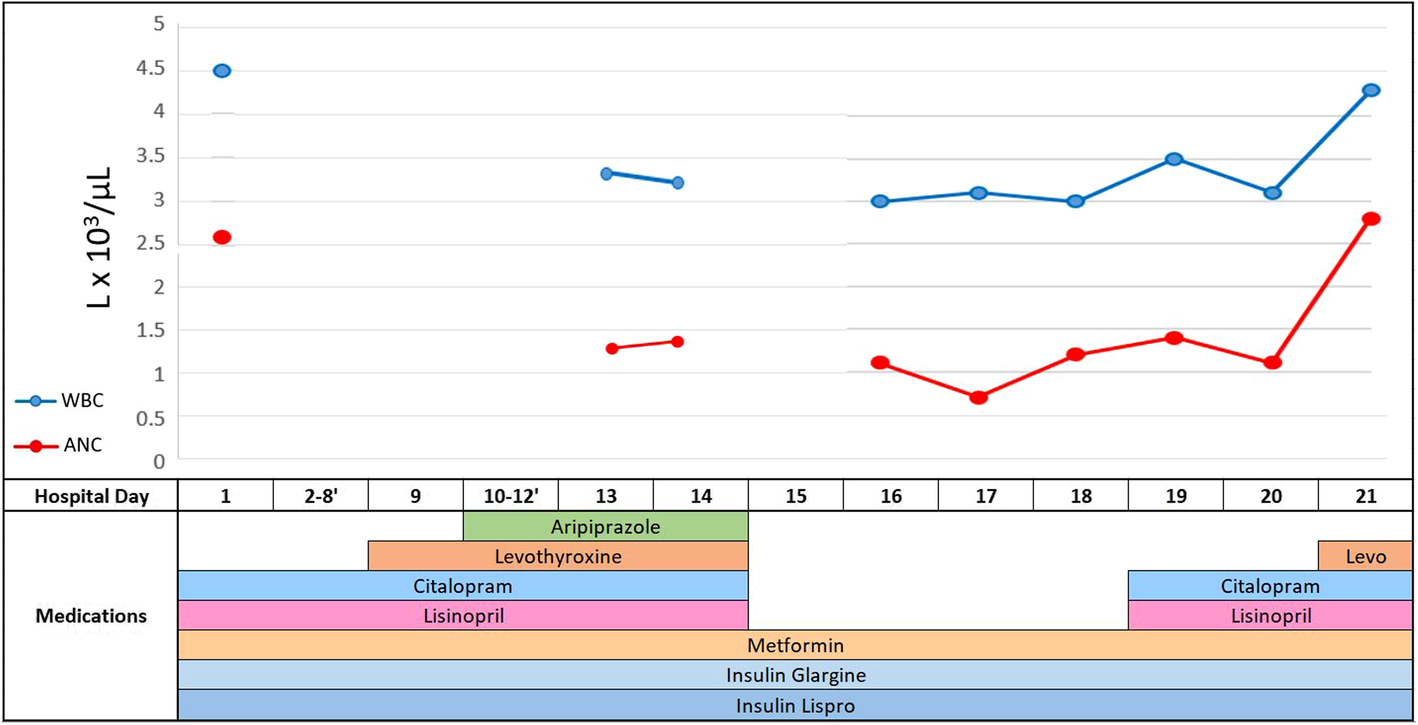Select the ANC marker for day 18
1418x725 pixels.
(x=1076, y=354)
